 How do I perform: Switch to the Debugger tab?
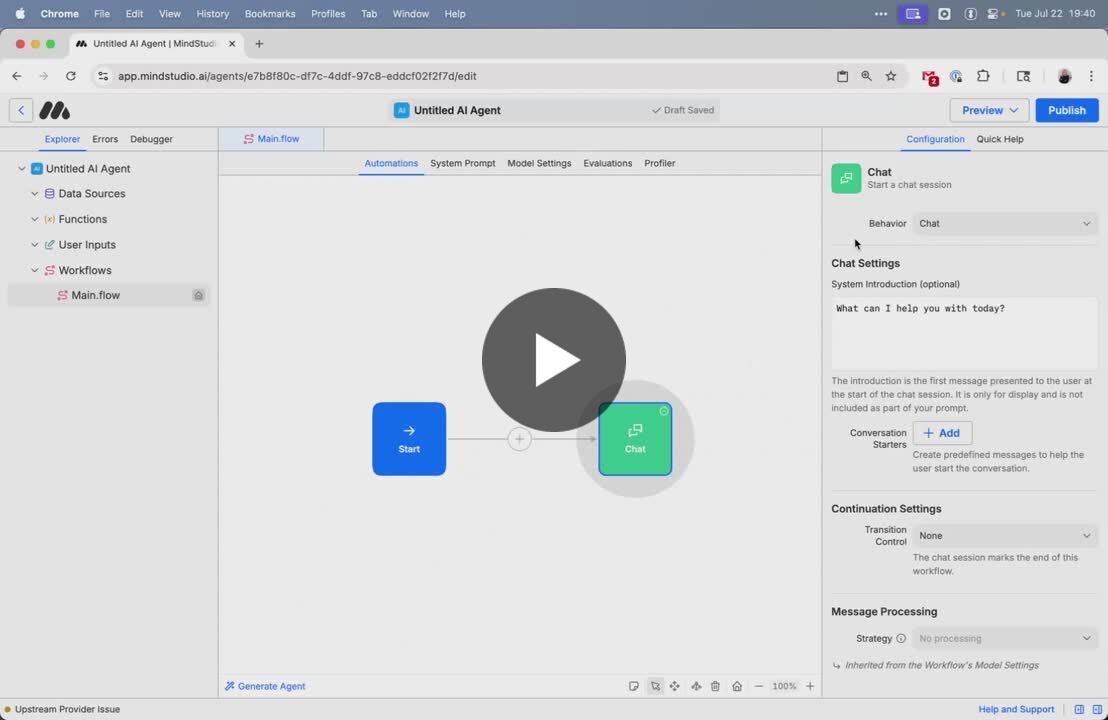(x=151, y=139)
